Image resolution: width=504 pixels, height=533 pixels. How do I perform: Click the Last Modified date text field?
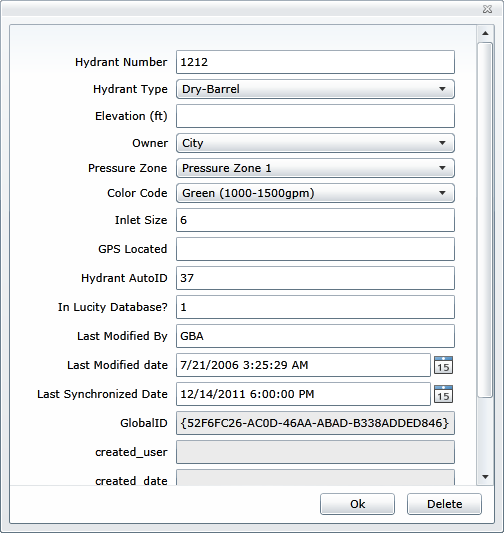click(303, 365)
